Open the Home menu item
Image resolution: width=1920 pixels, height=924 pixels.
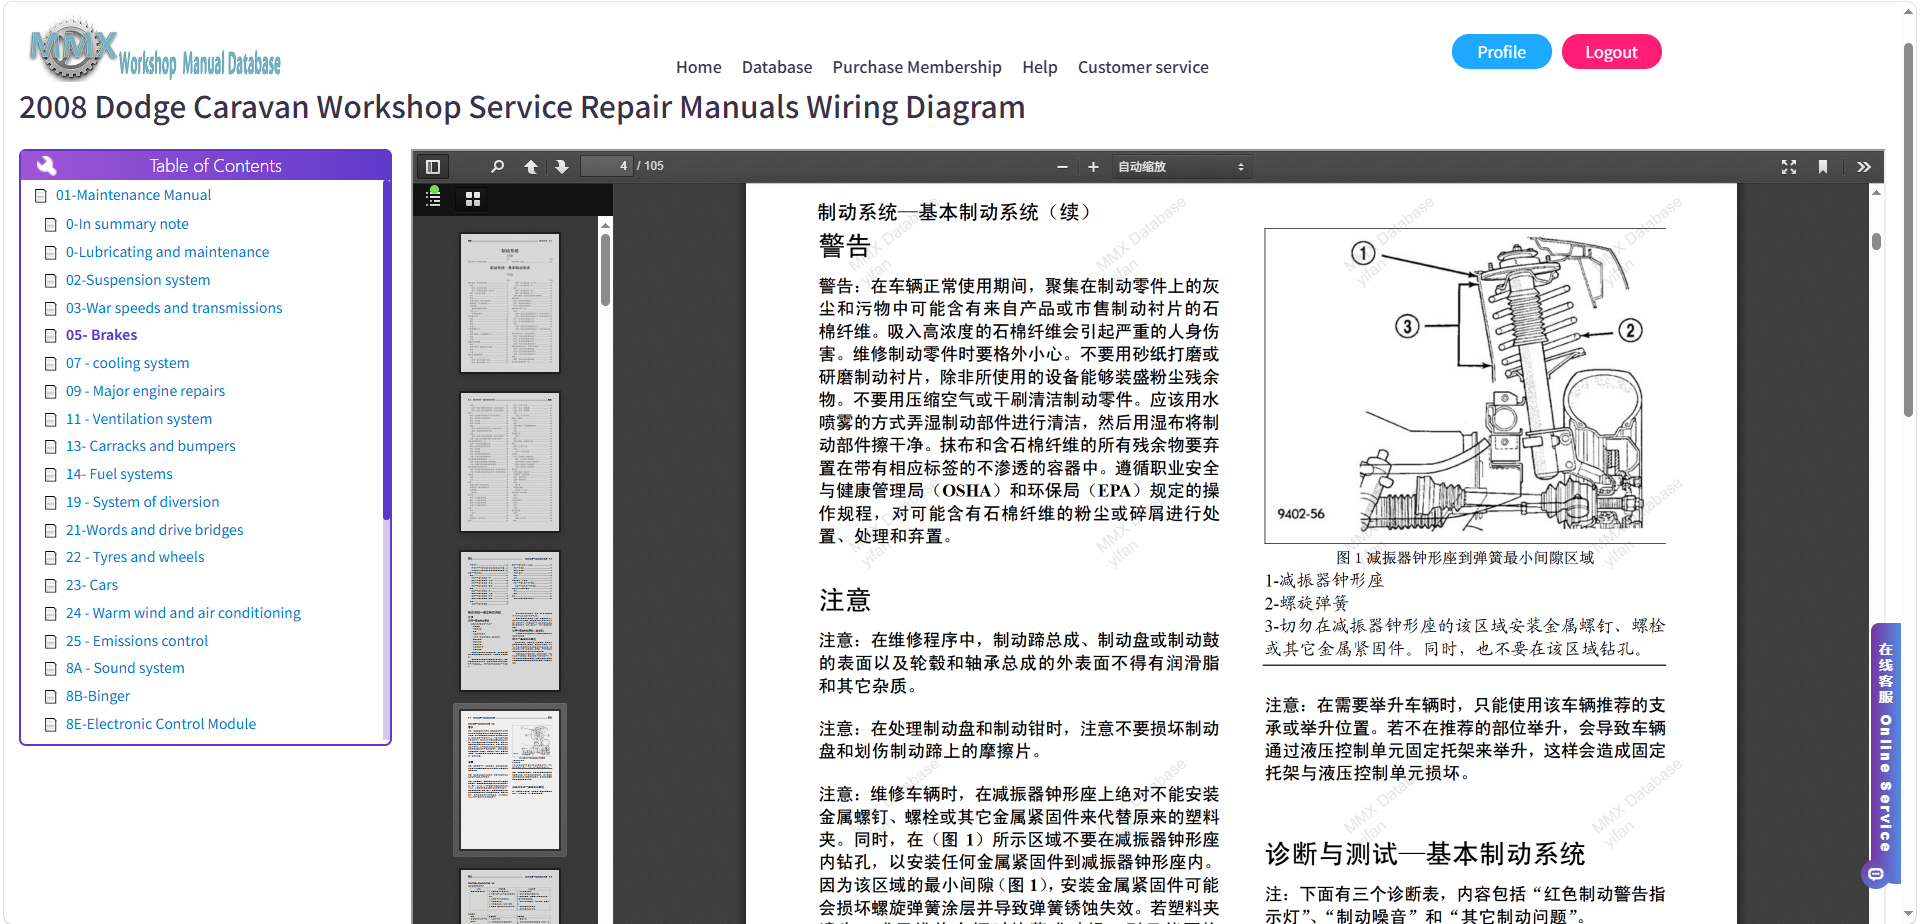point(698,67)
